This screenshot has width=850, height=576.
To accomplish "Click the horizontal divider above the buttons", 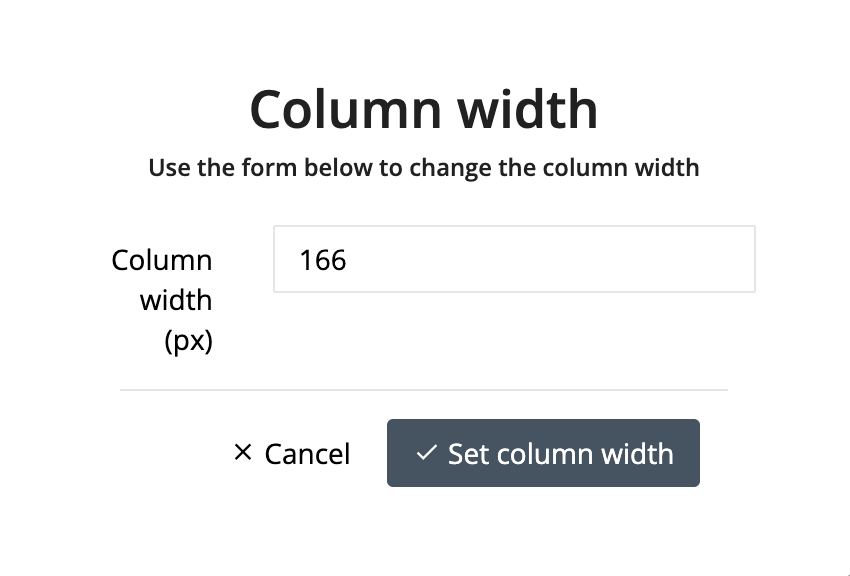I will [x=423, y=390].
